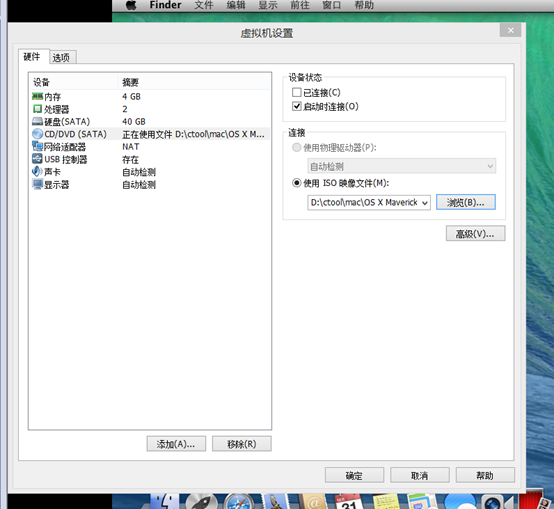Screen dimensions: 554x509
Task: Click the 浏览(B)... button
Action: 466,202
